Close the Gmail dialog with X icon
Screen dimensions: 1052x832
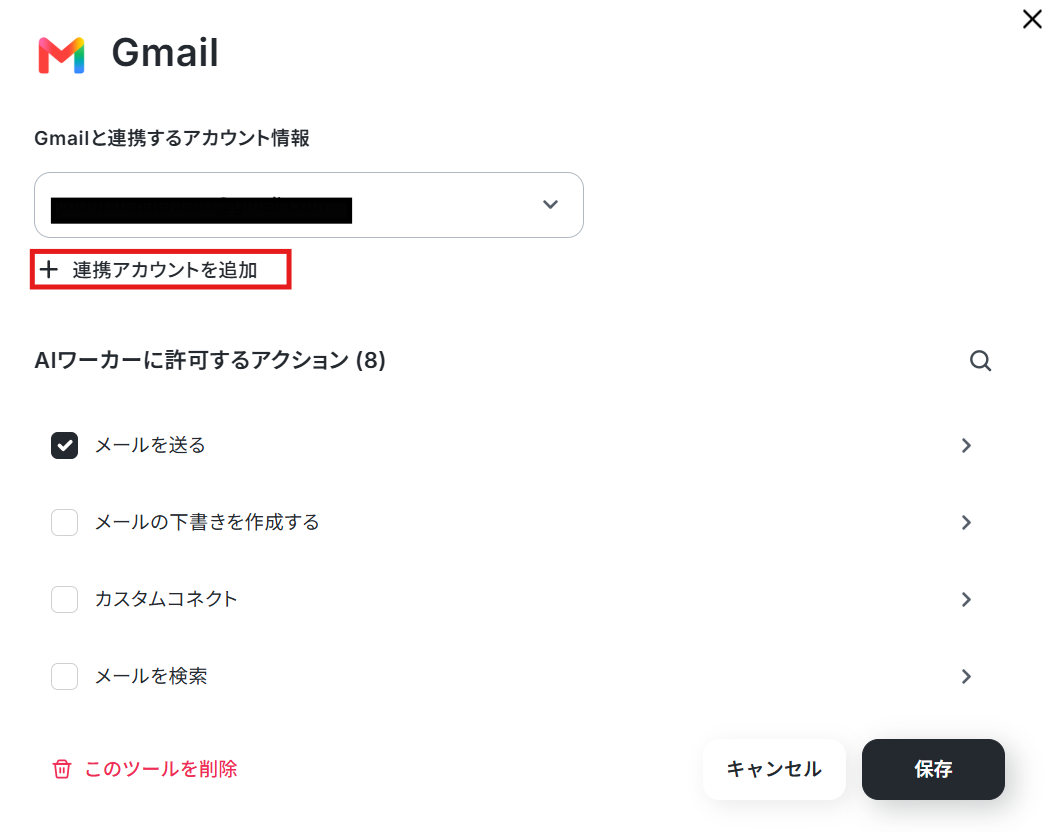[1032, 19]
